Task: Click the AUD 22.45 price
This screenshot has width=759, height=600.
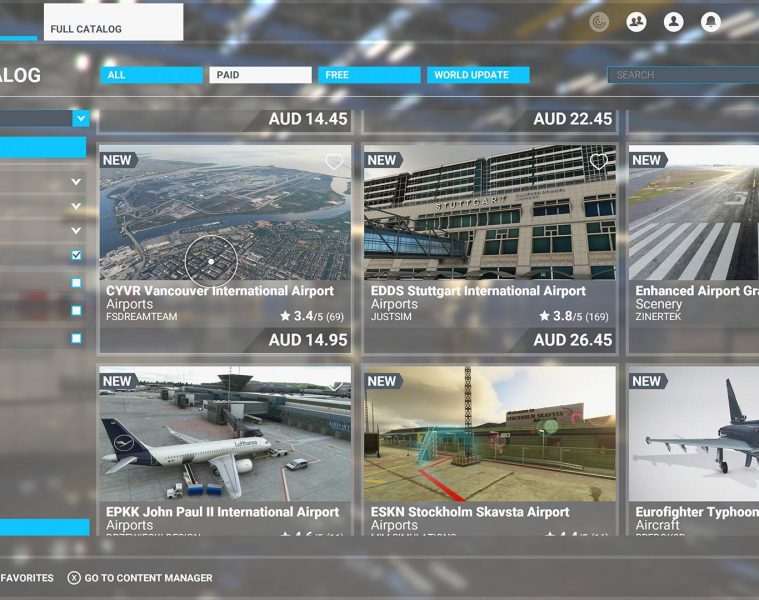Action: [573, 119]
